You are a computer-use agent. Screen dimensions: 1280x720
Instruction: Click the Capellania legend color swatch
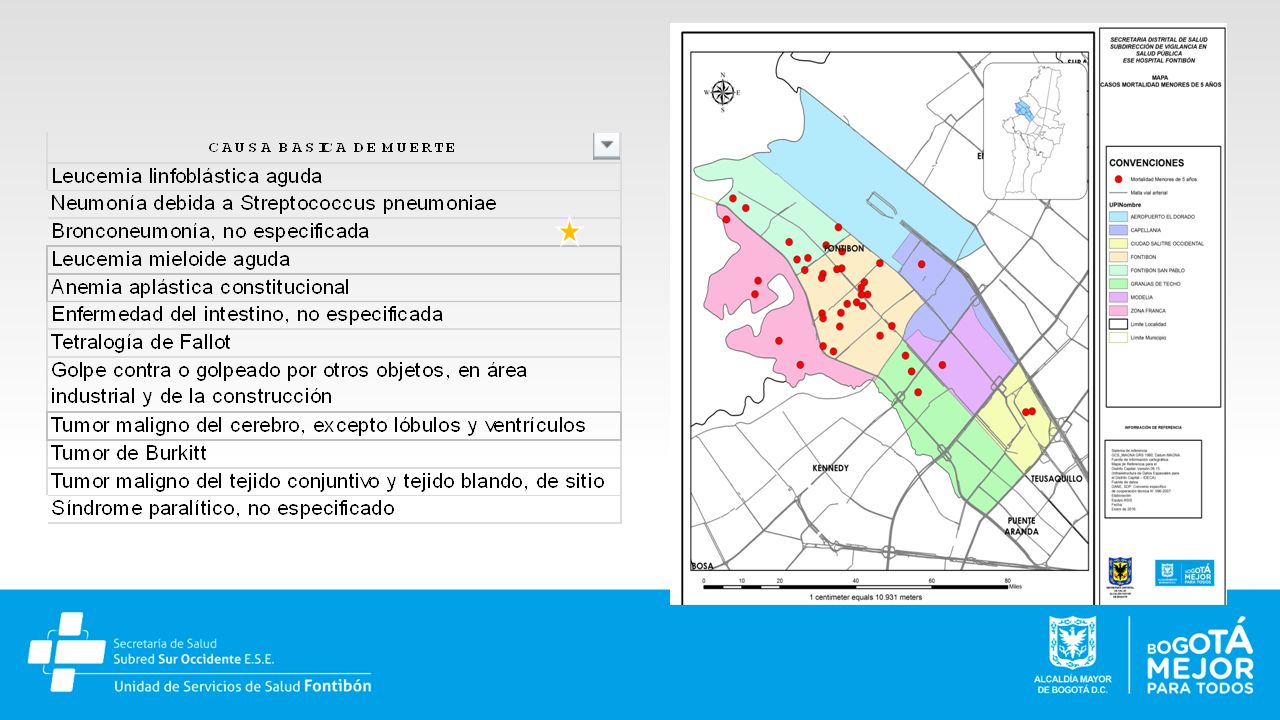(x=1117, y=230)
